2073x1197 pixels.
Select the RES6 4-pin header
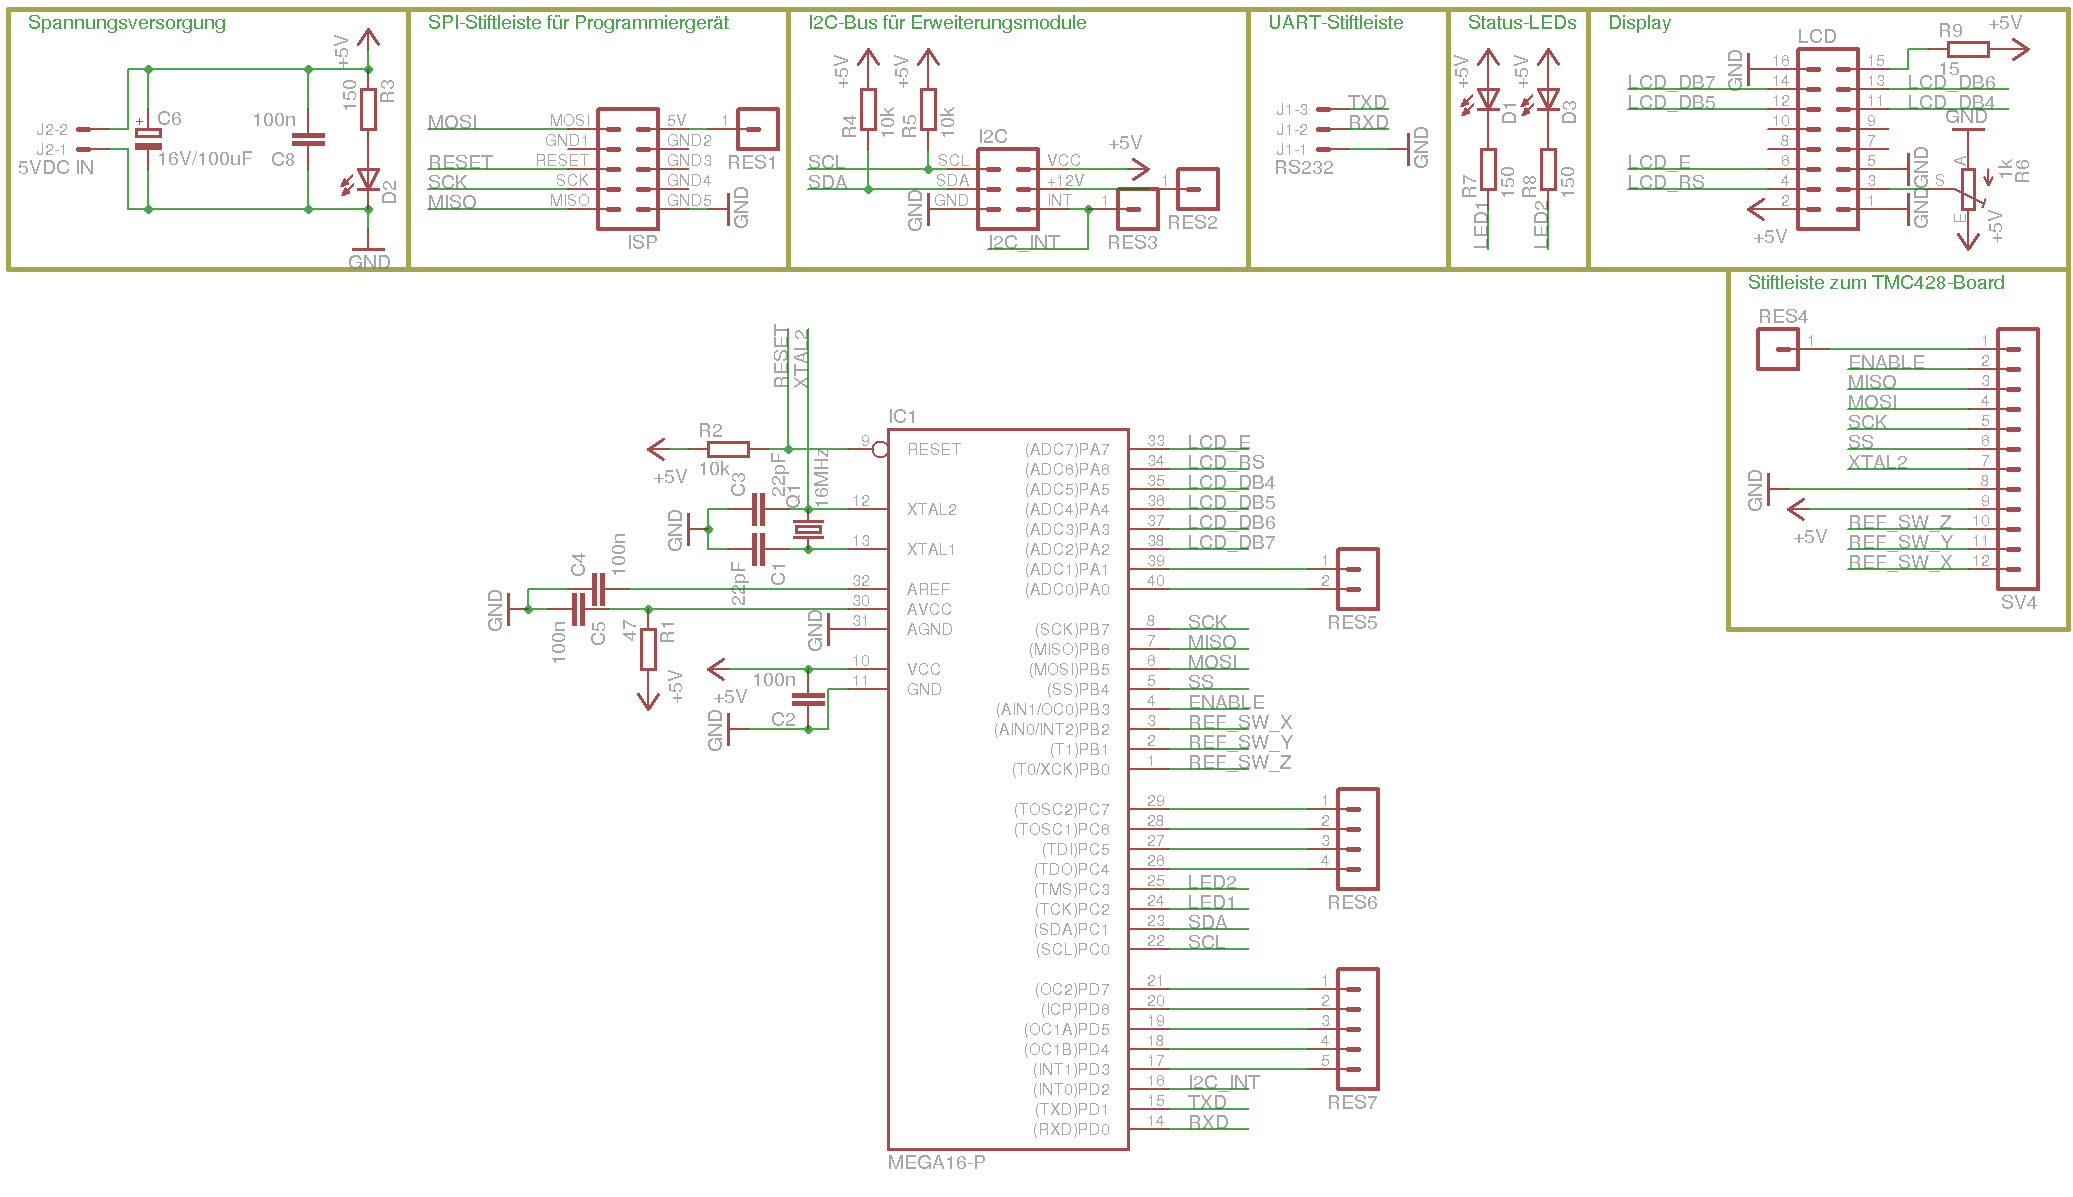1357,839
